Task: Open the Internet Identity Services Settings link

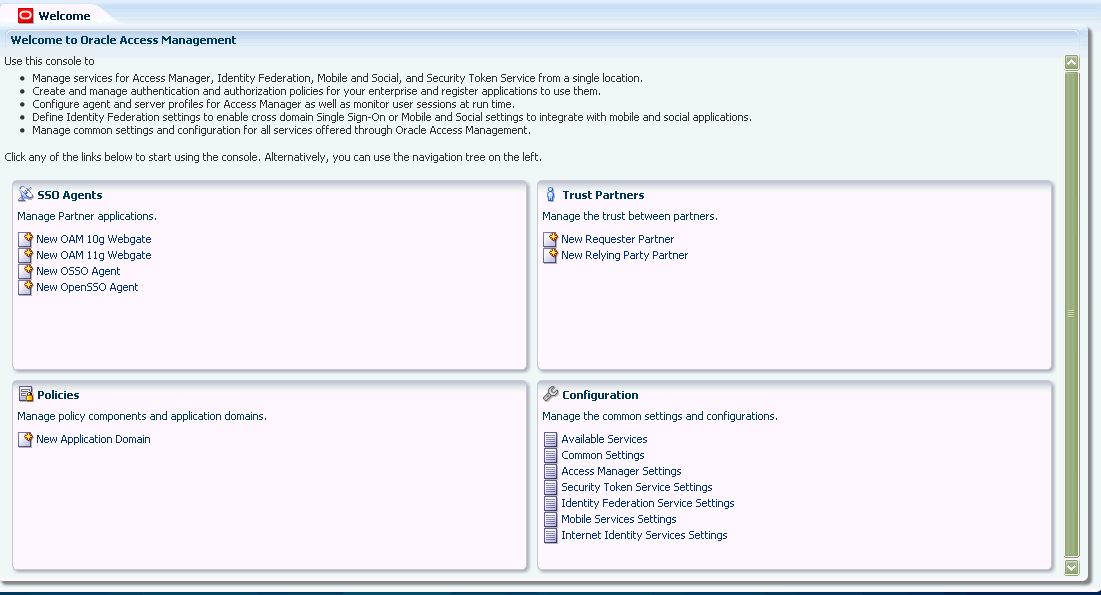Action: (644, 535)
